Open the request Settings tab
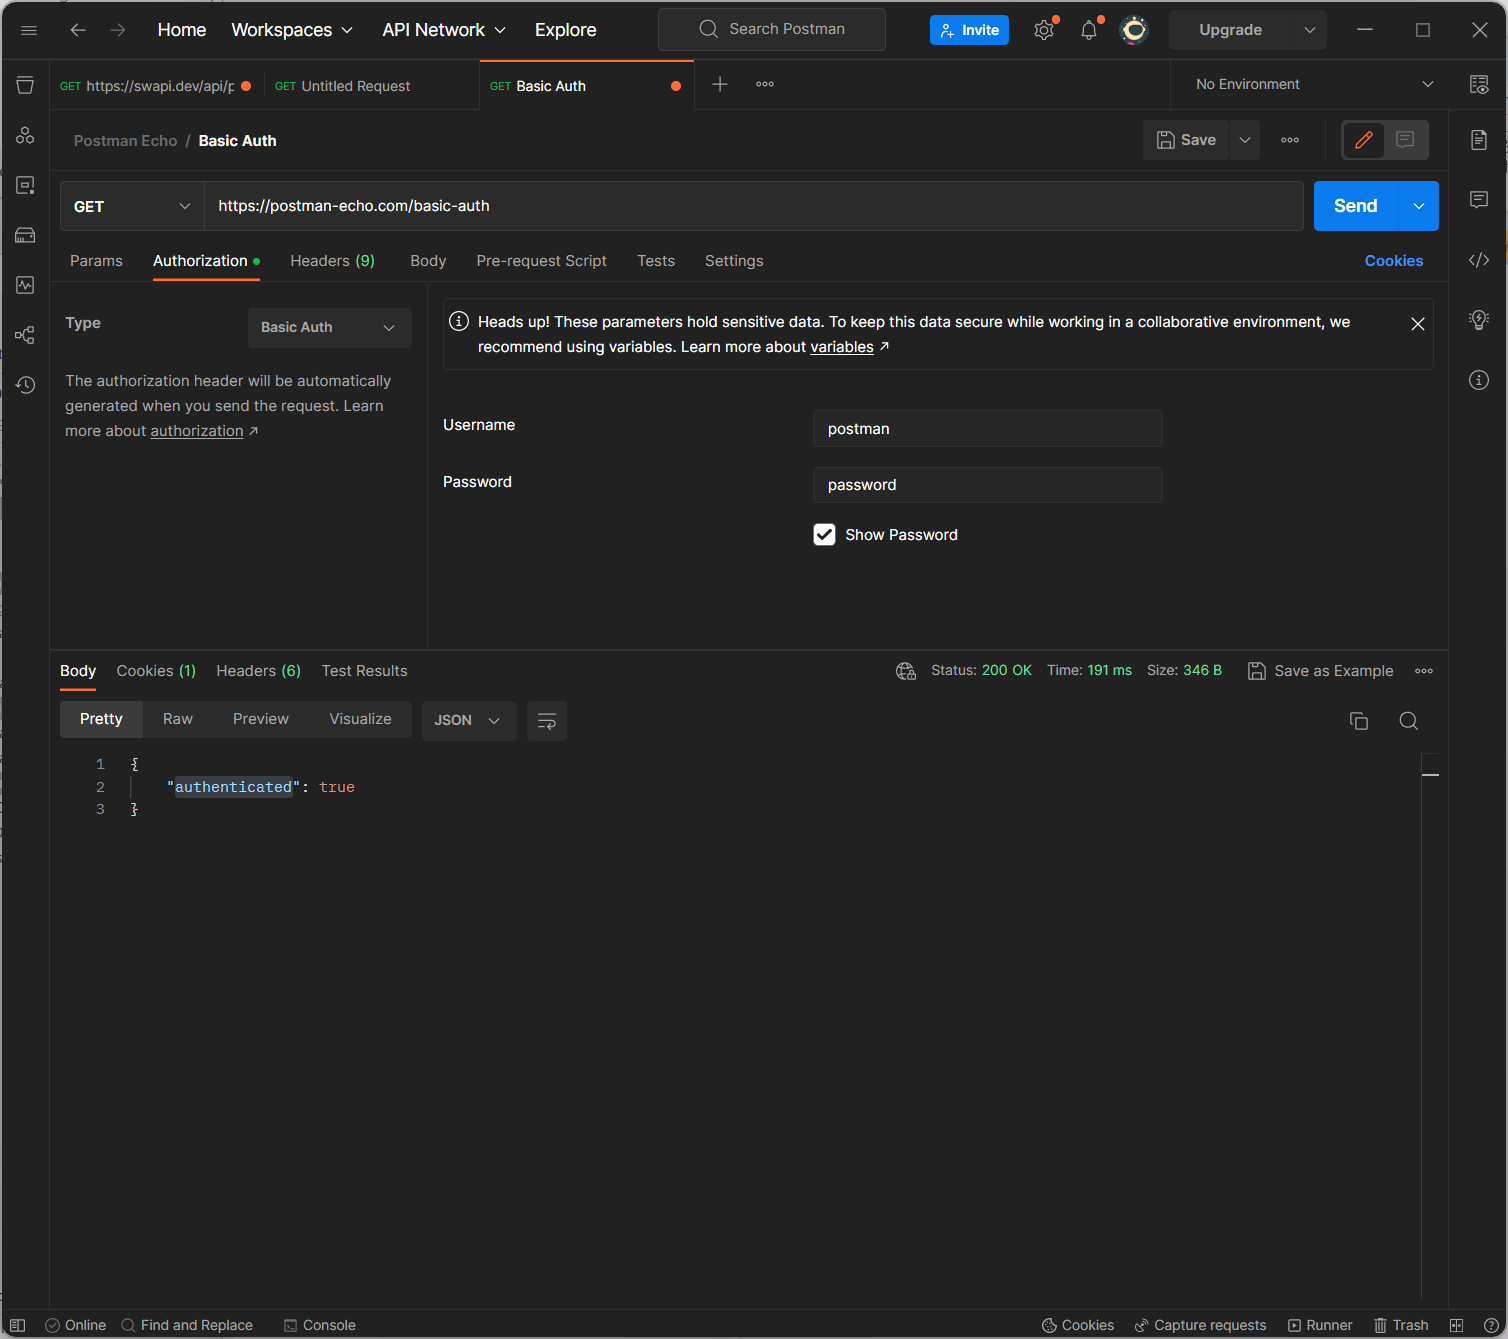This screenshot has height=1339, width=1508. tap(734, 261)
